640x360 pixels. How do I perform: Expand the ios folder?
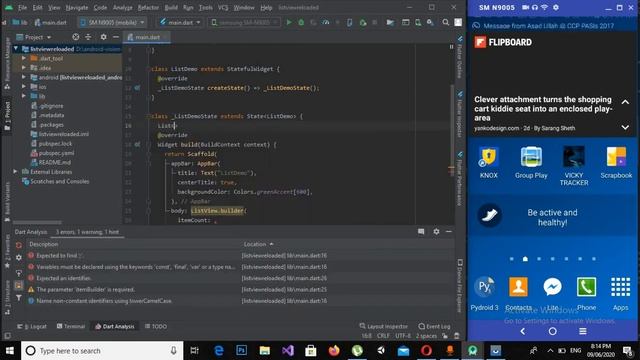point(24,87)
